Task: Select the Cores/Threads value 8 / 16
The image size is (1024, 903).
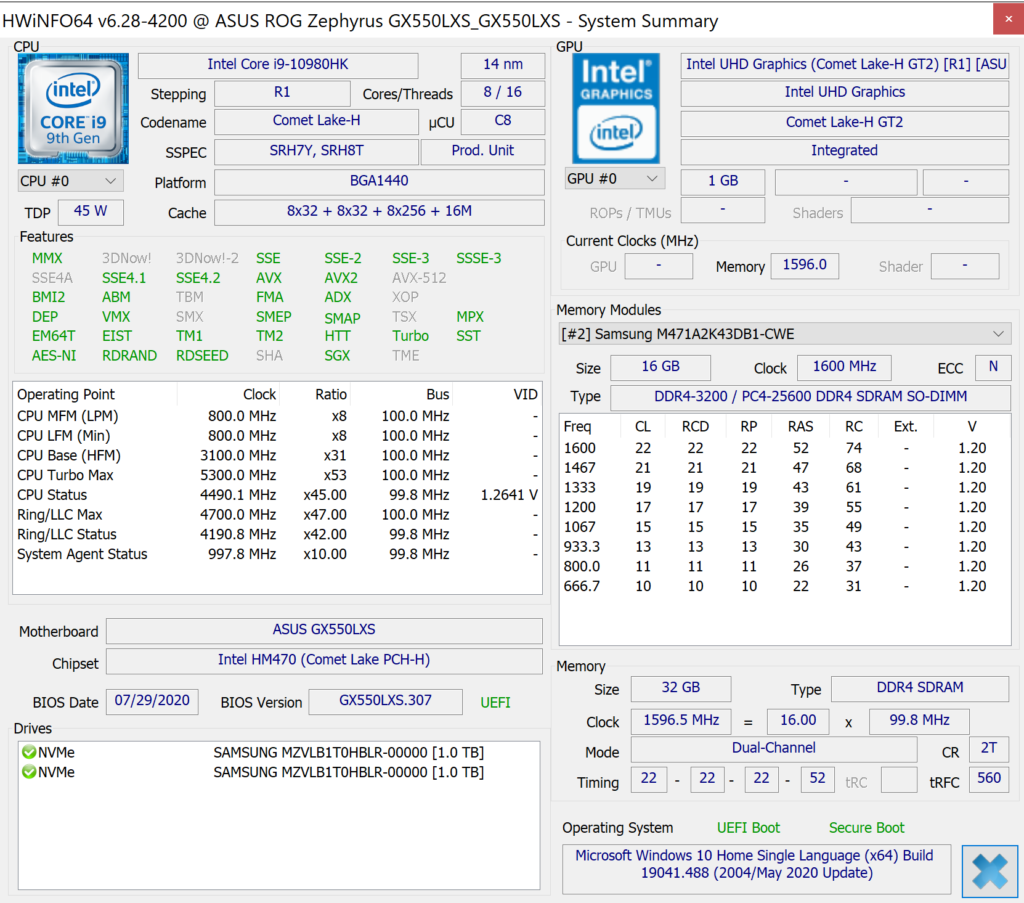Action: pos(503,93)
